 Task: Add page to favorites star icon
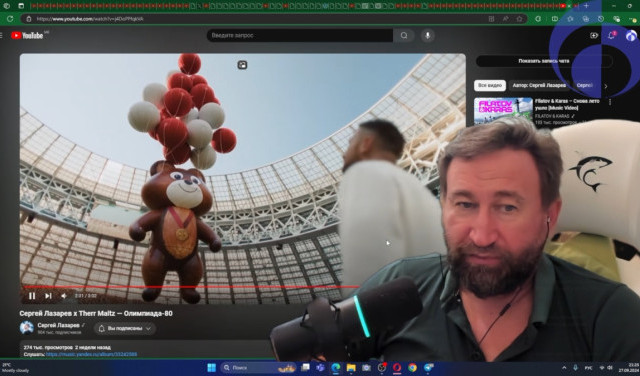coord(519,19)
